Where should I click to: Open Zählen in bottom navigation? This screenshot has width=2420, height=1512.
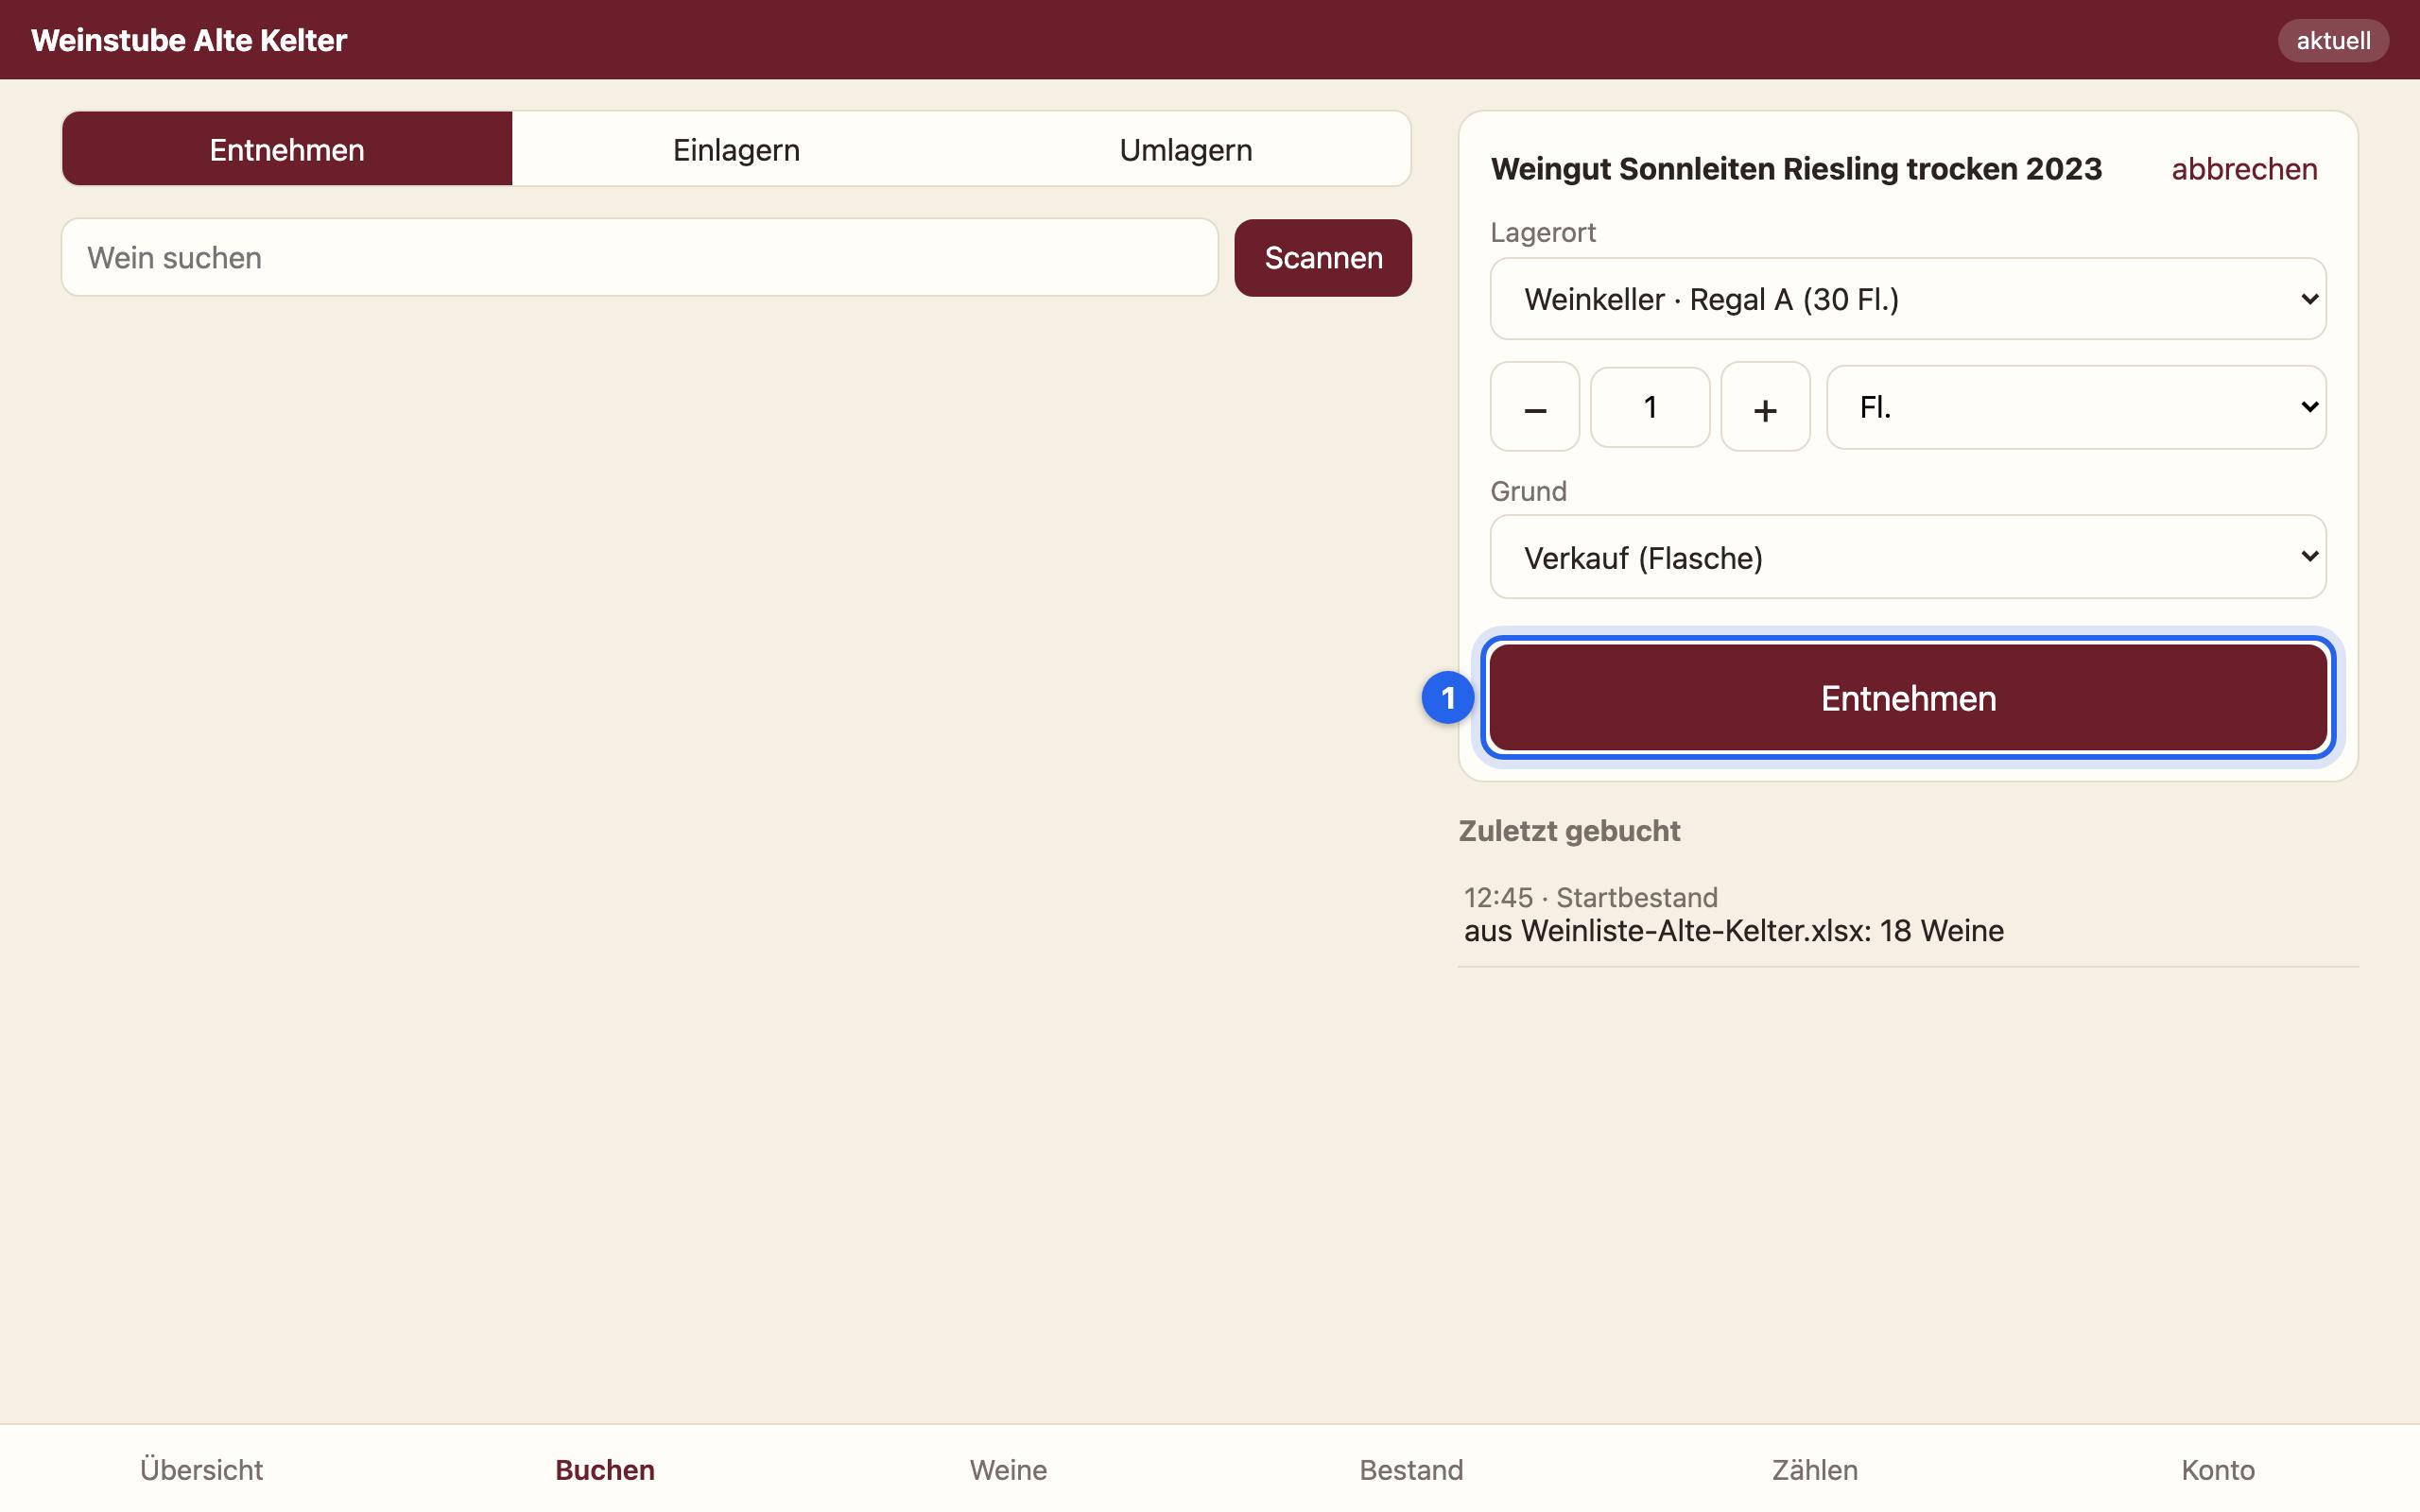[x=1815, y=1469]
